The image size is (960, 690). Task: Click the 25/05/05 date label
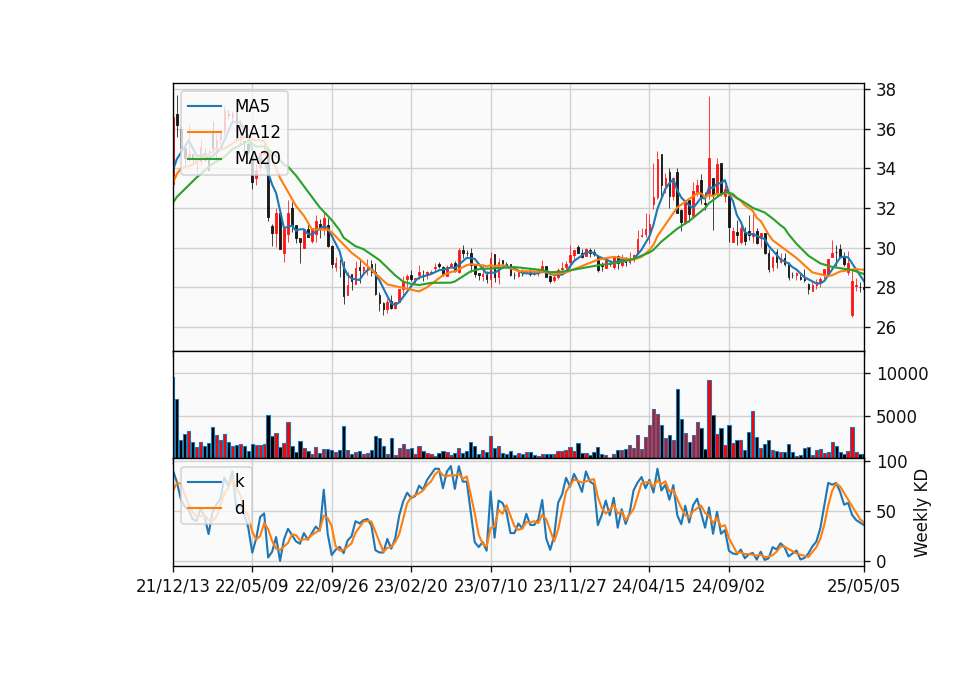click(x=864, y=586)
